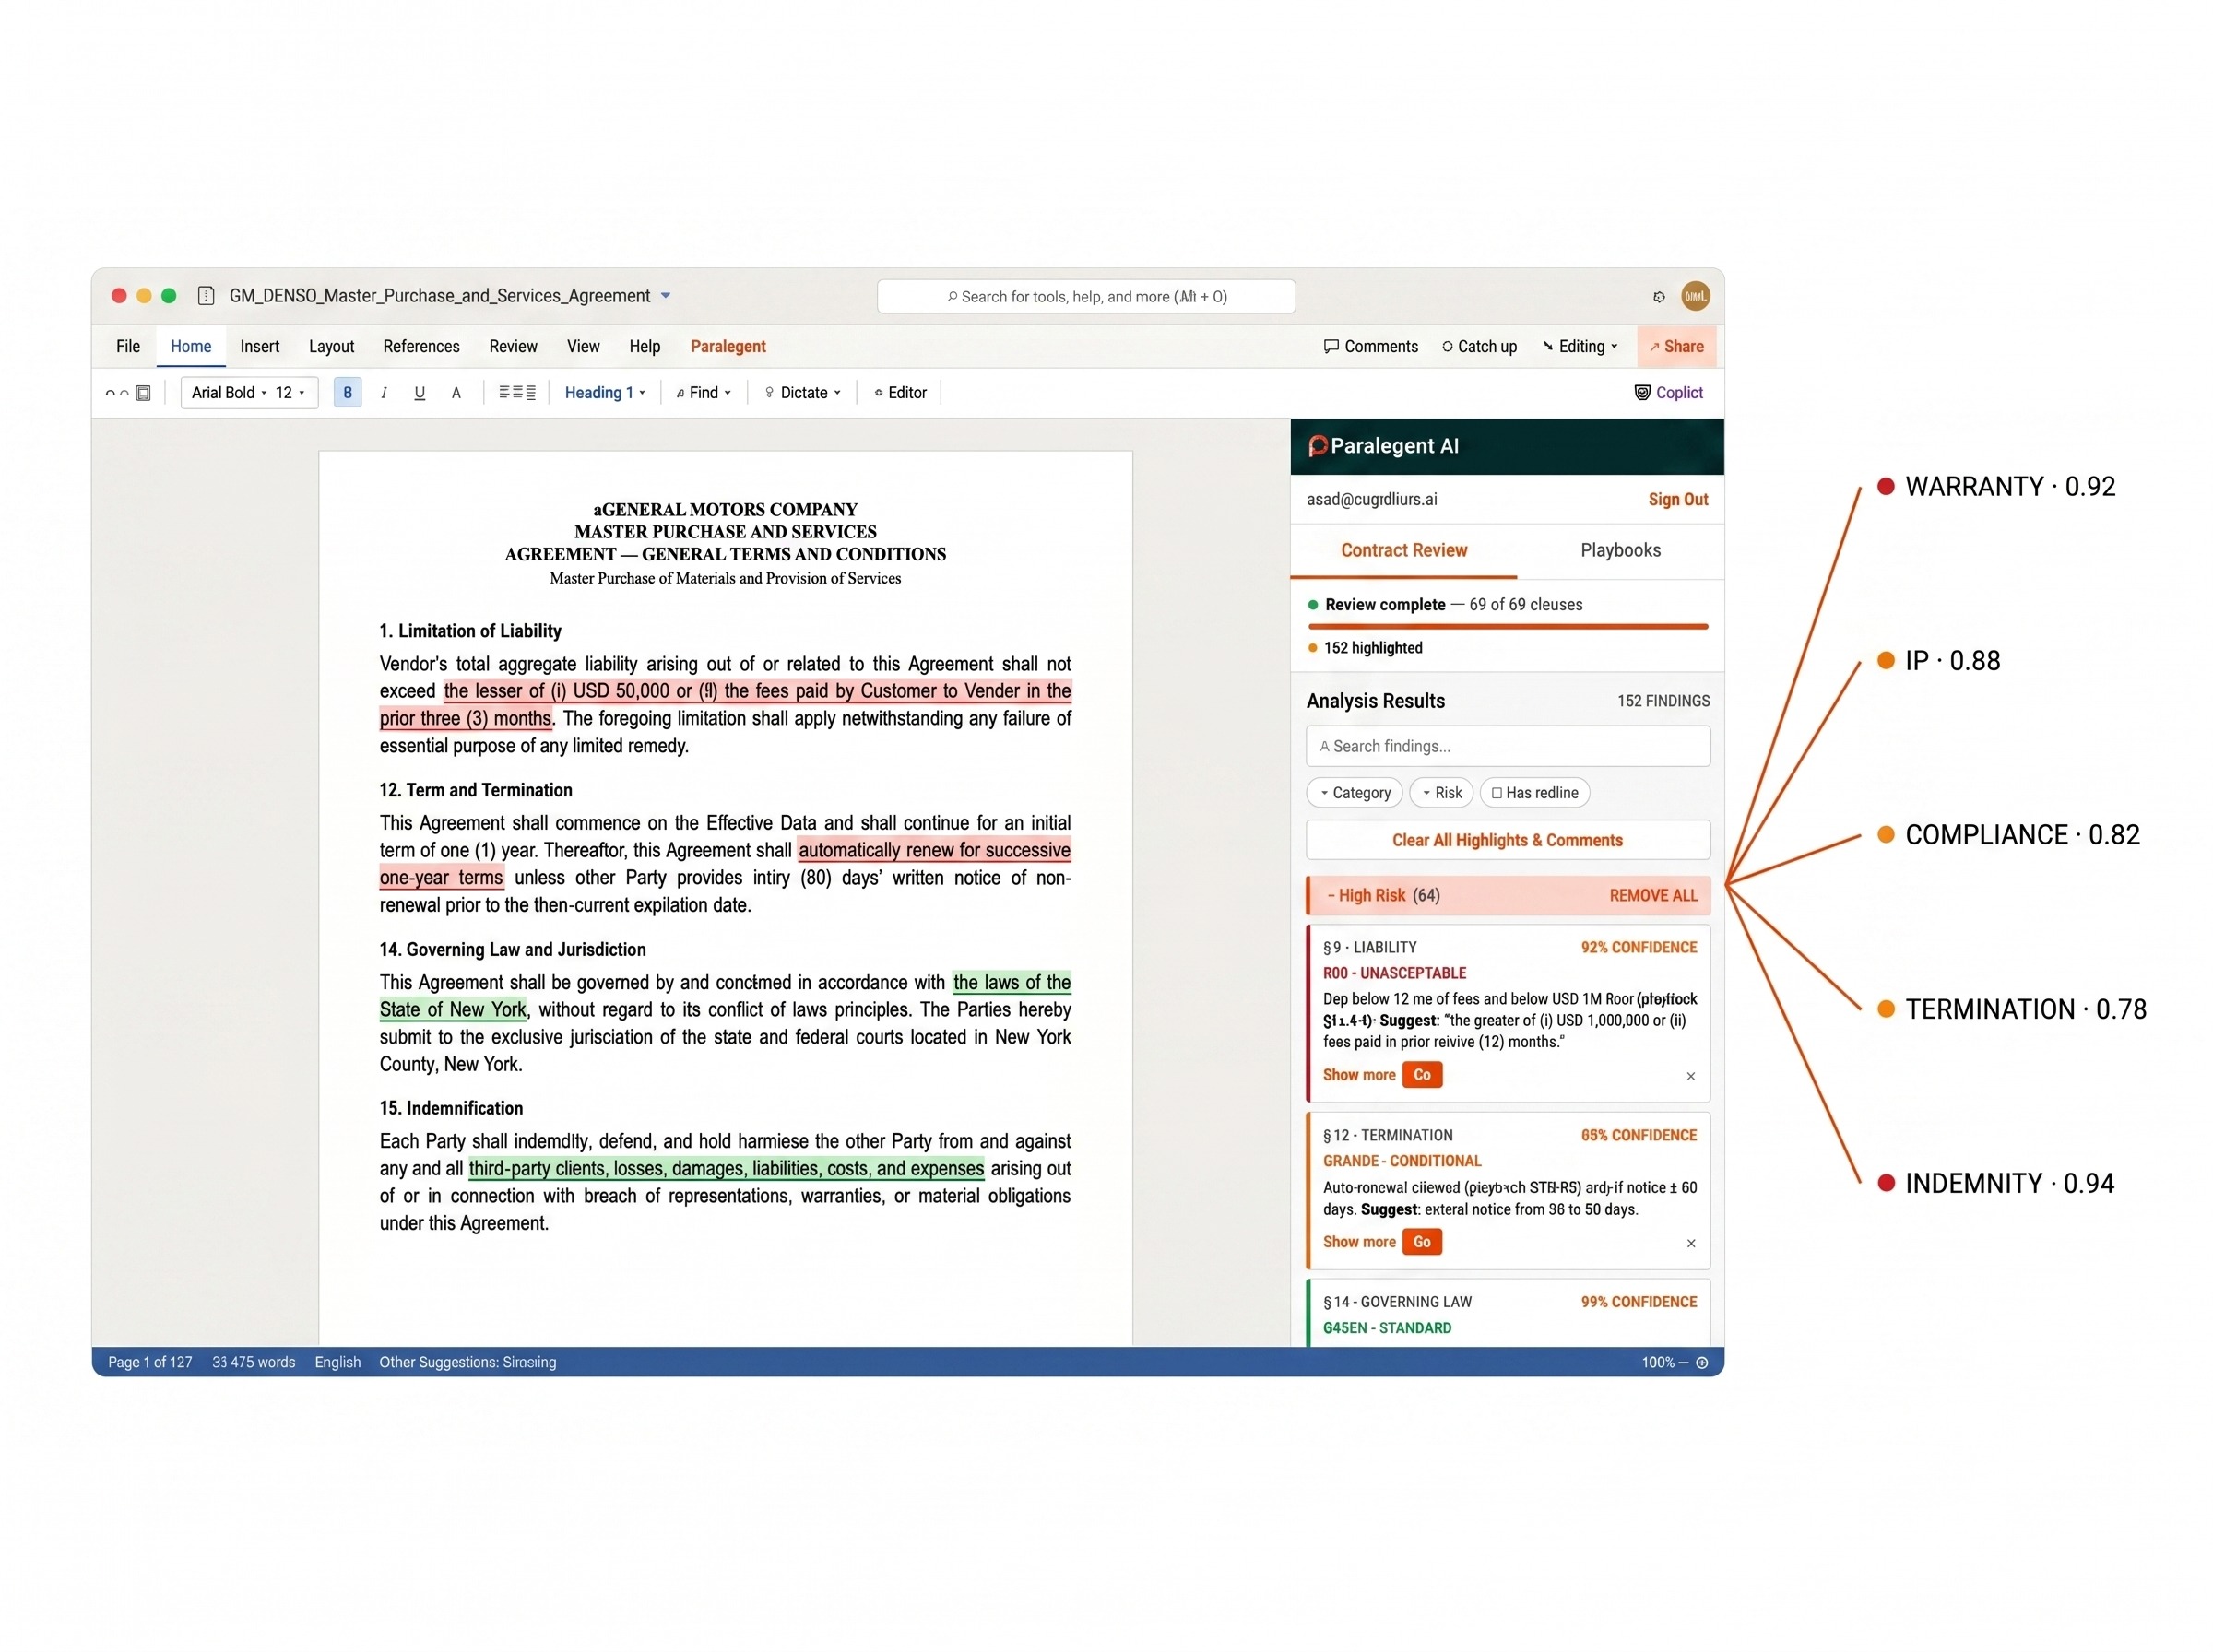Click the Paralegent AI logo icon

1317,446
